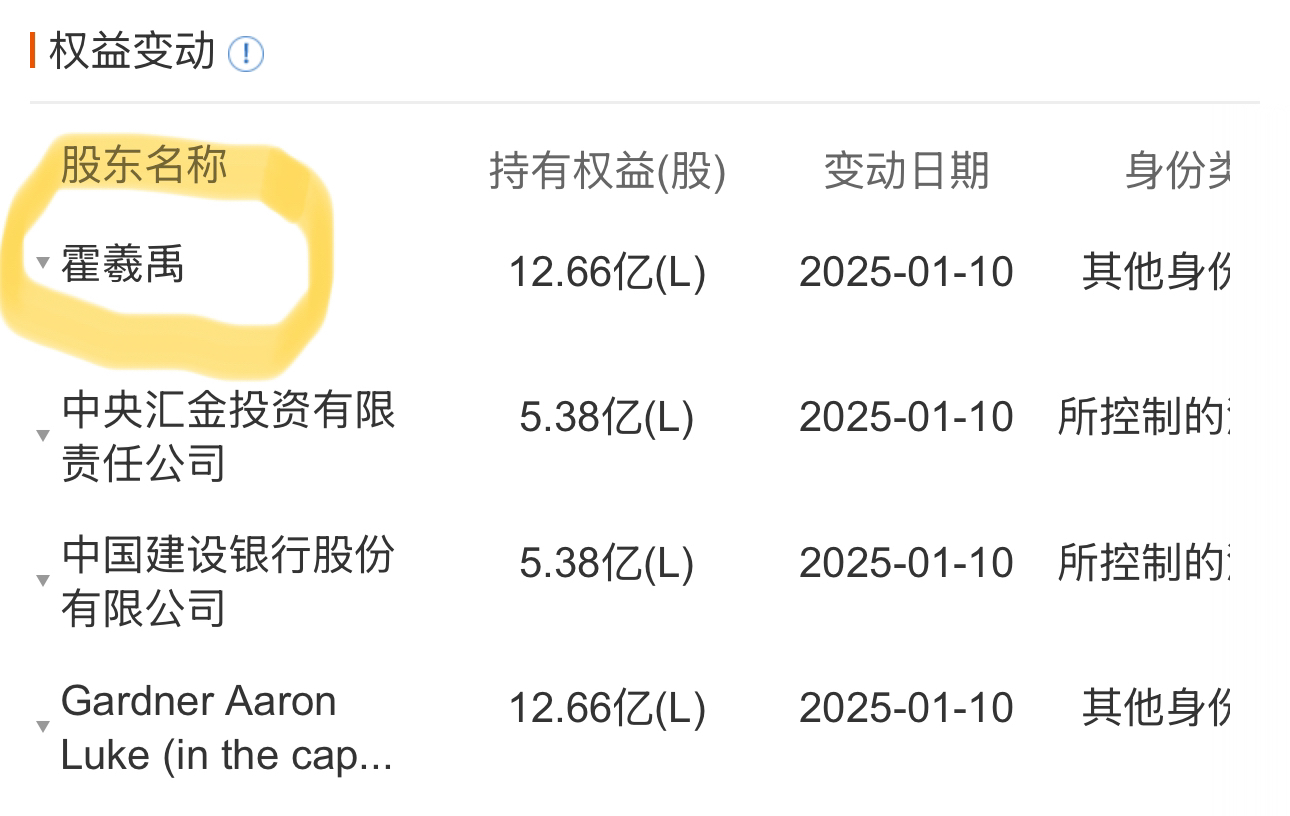This screenshot has width=1290, height=816.
Task: Open 中国建设银行股份有限公司 shareholder link
Action: pyautogui.click(x=228, y=581)
